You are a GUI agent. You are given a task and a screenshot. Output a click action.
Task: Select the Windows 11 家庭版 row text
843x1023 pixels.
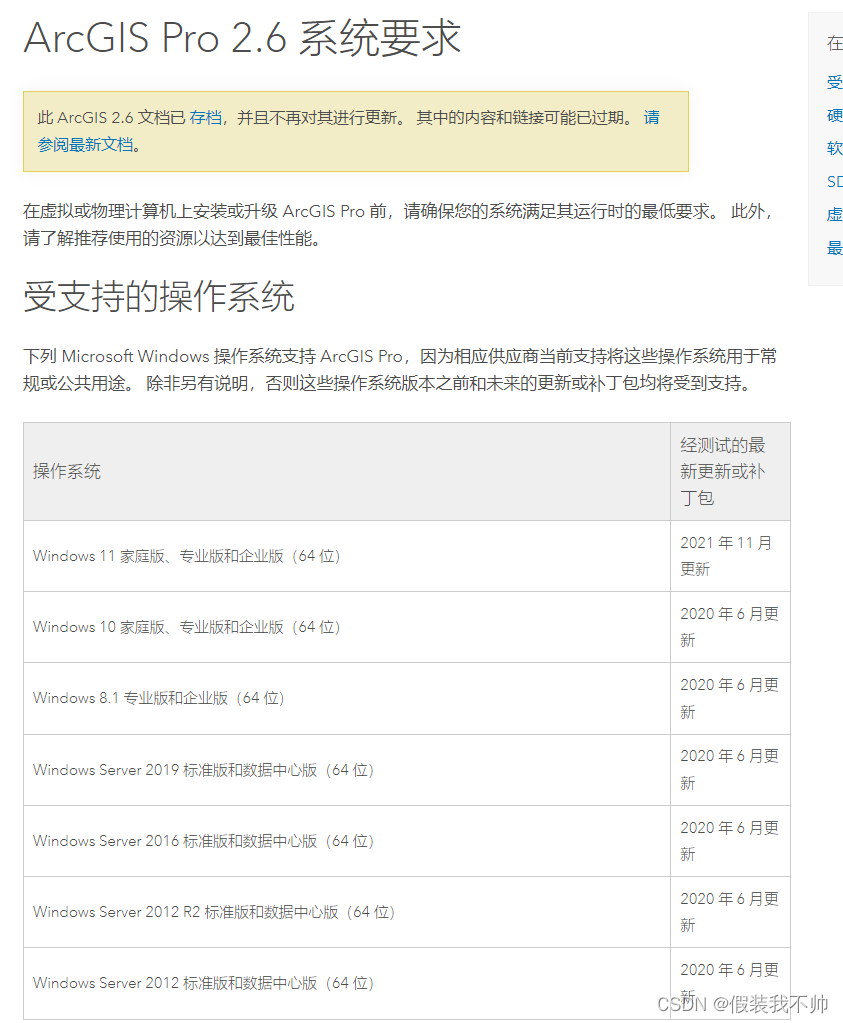click(187, 556)
